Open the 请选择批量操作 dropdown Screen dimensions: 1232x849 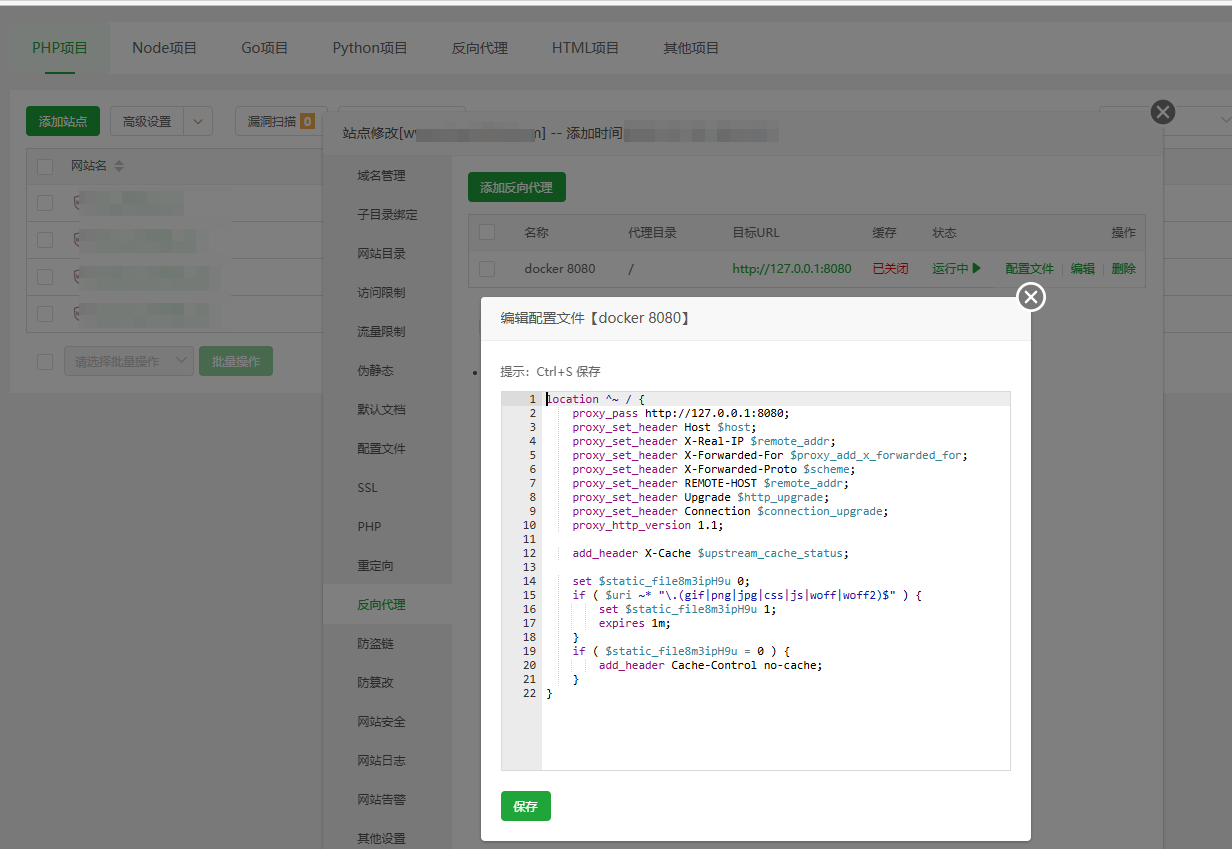click(129, 361)
